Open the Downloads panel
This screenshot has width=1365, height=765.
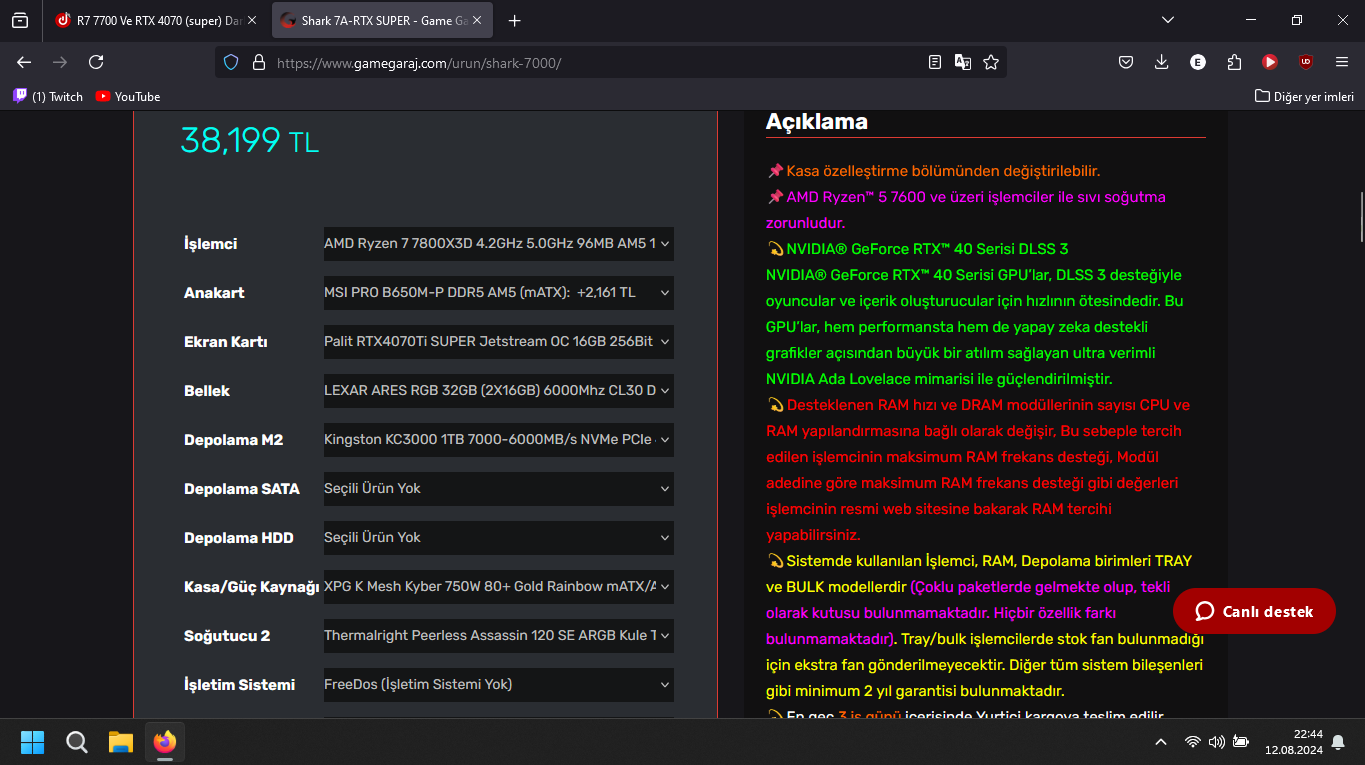tap(1162, 62)
